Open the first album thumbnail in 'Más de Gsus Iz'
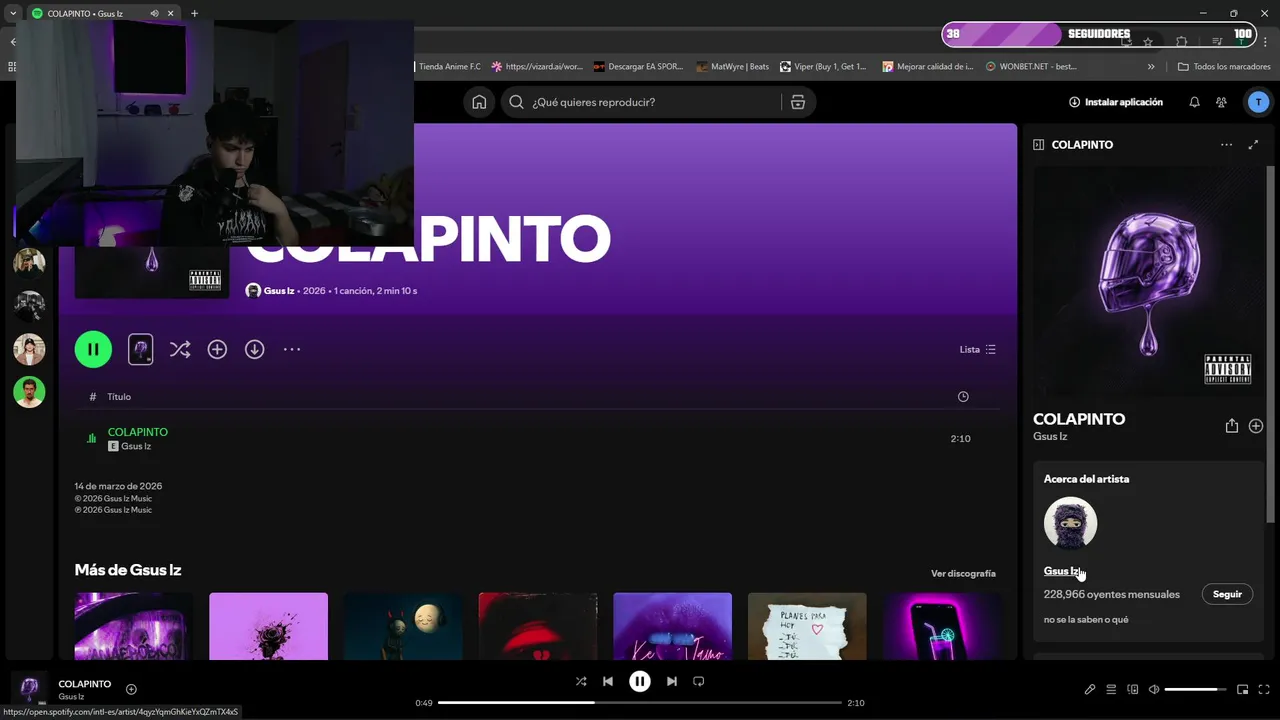 pos(134,626)
